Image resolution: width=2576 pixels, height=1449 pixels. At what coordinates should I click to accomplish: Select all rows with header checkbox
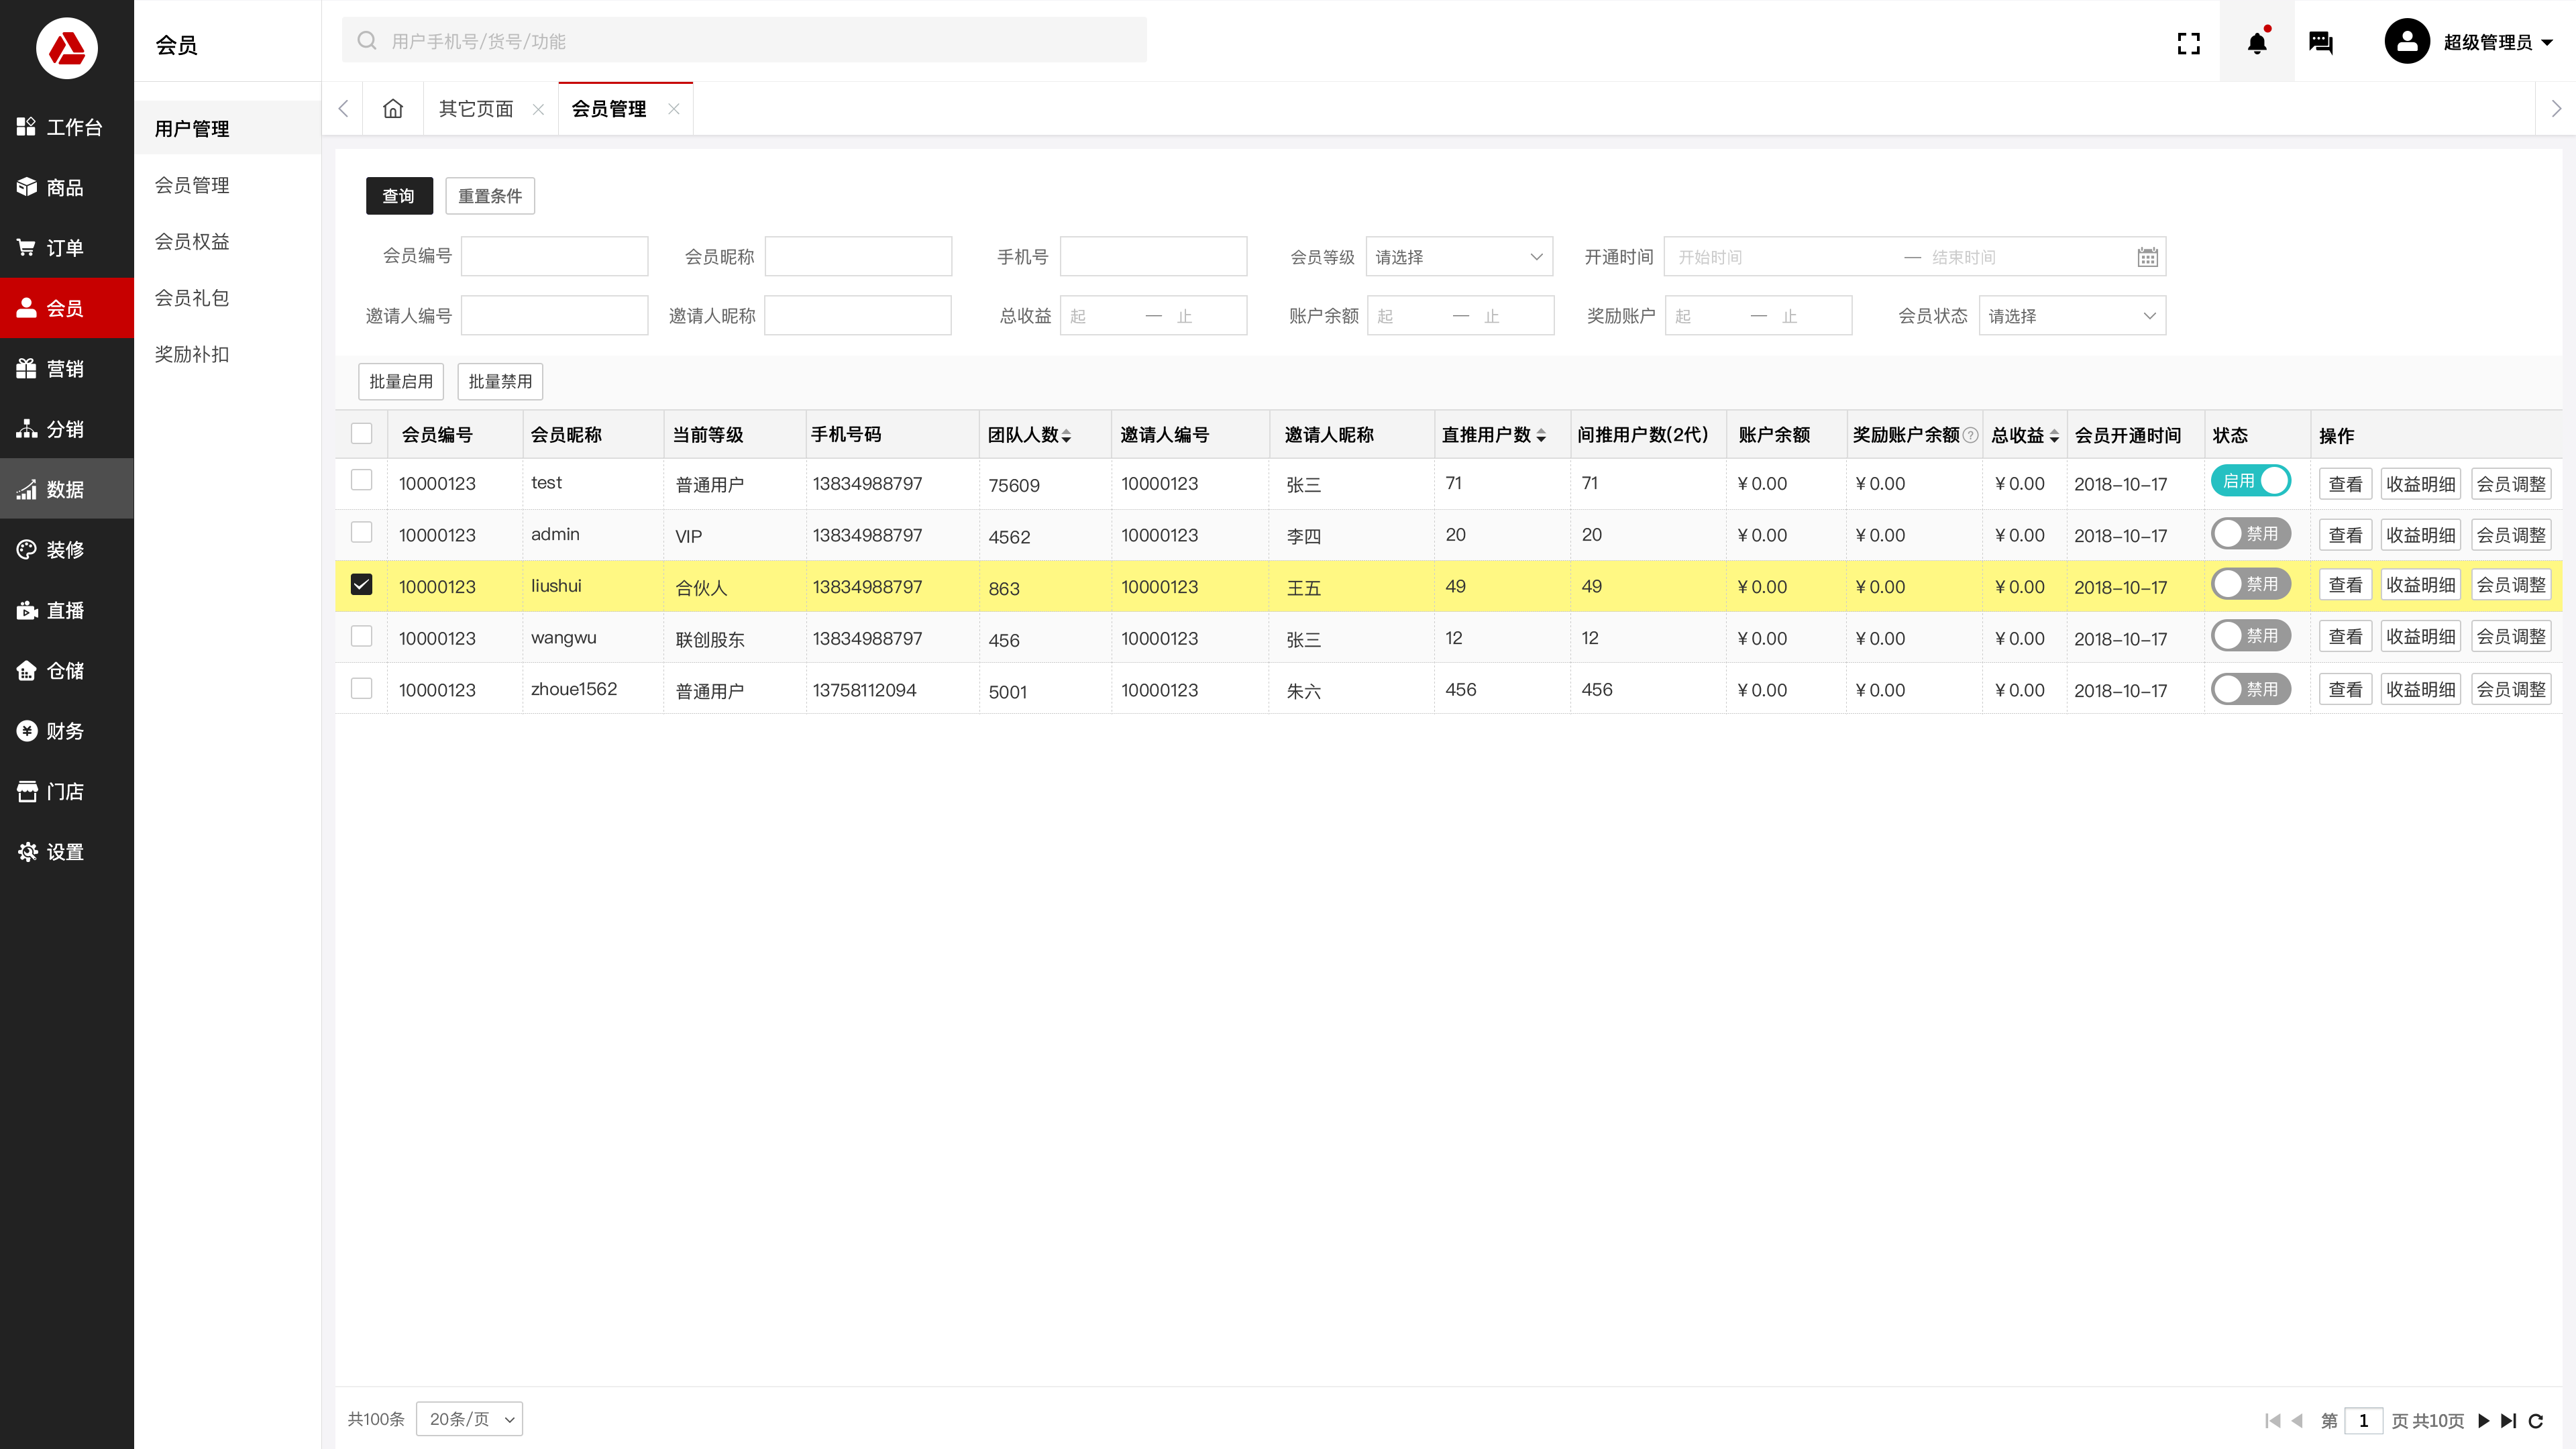tap(362, 434)
